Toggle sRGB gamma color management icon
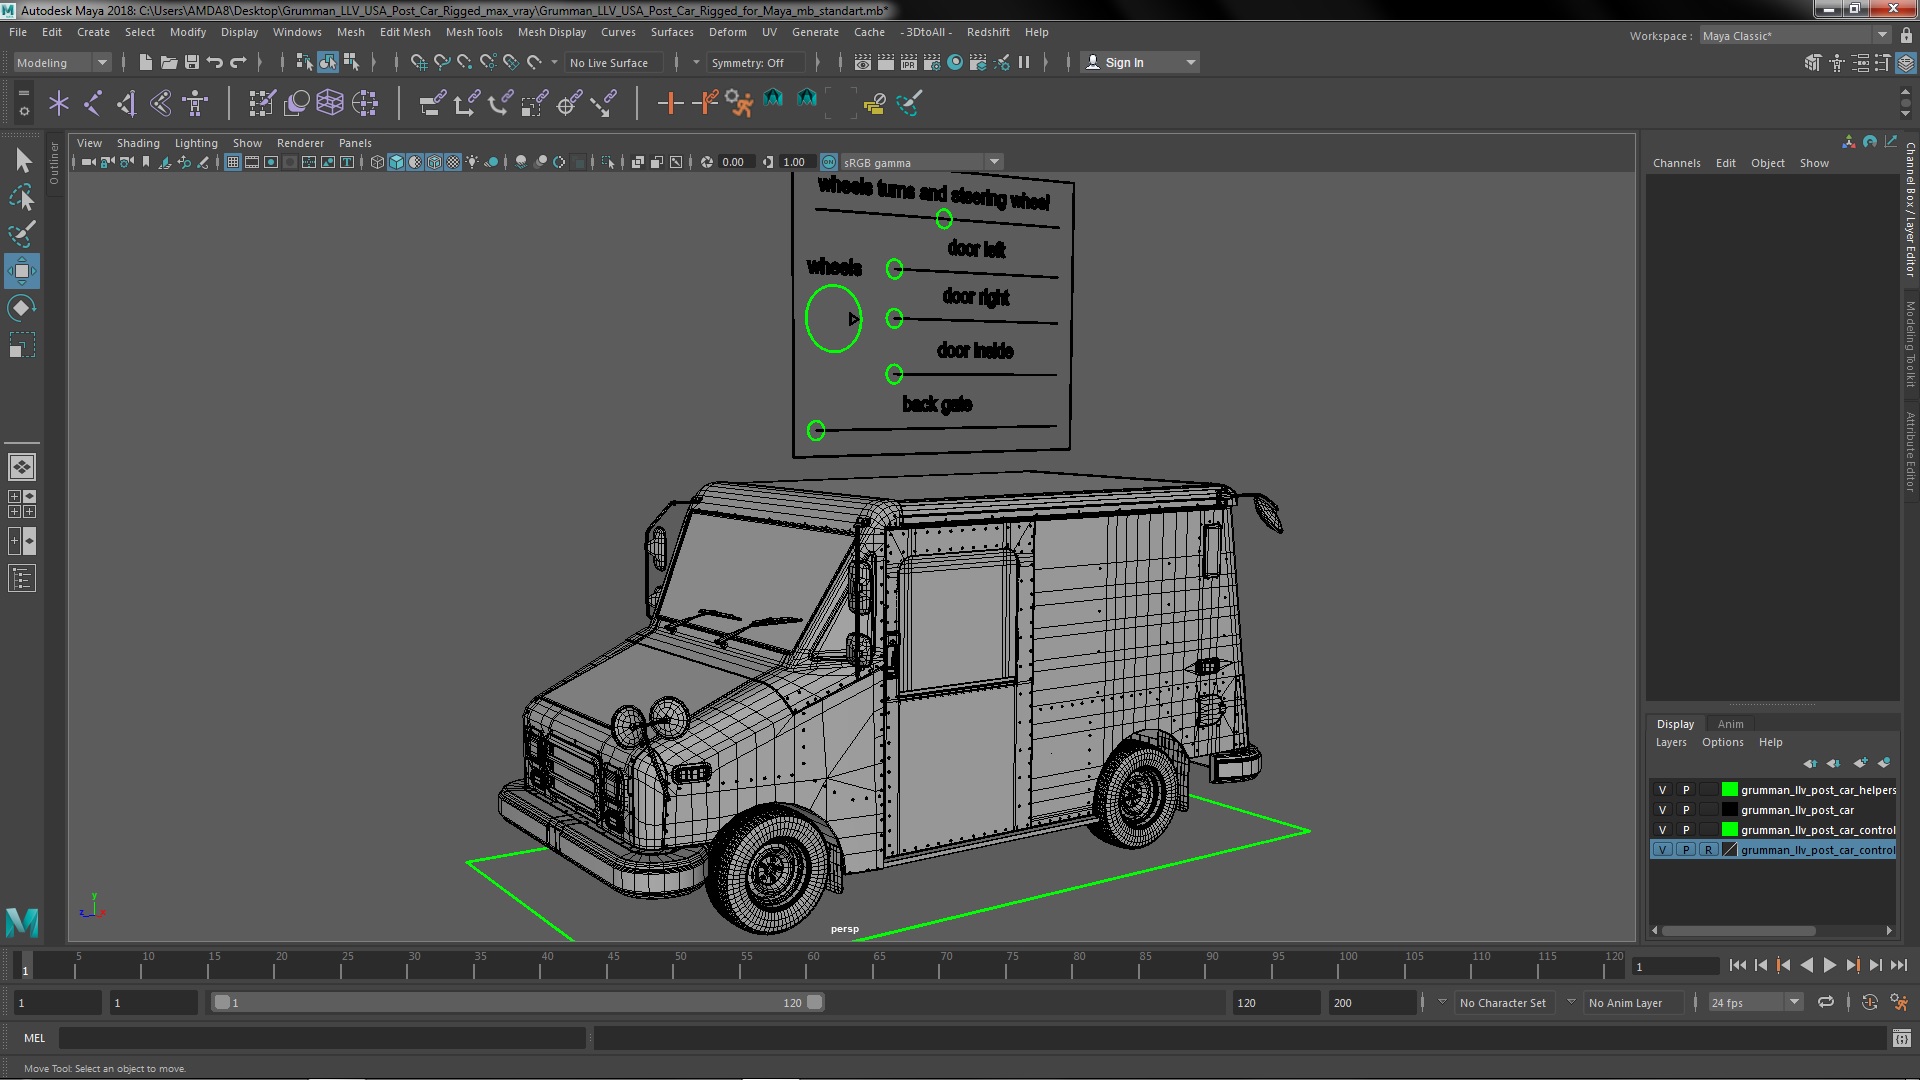Viewport: 1920px width, 1080px height. click(x=829, y=162)
